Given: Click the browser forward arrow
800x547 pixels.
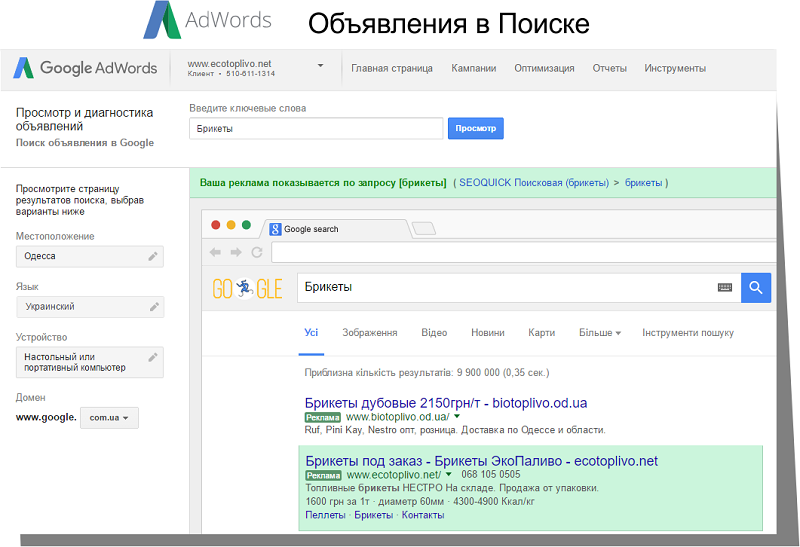Looking at the screenshot, I should click(x=236, y=252).
